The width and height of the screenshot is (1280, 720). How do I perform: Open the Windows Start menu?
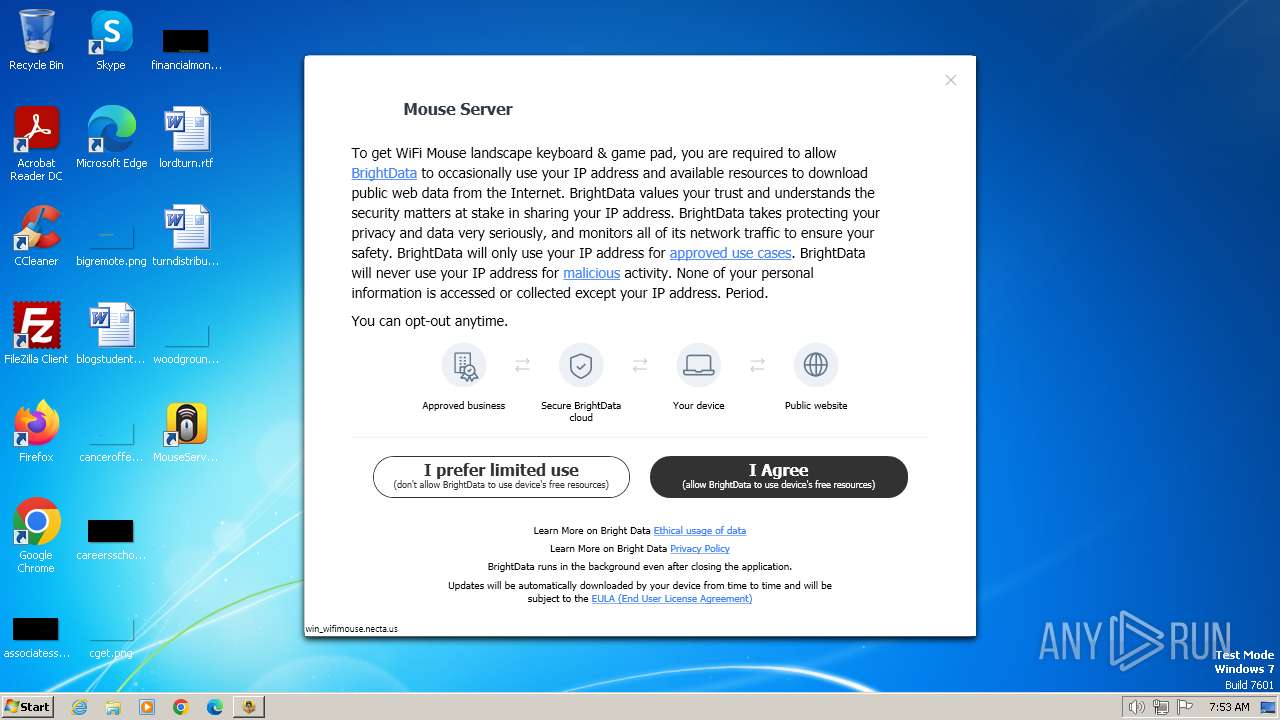28,706
